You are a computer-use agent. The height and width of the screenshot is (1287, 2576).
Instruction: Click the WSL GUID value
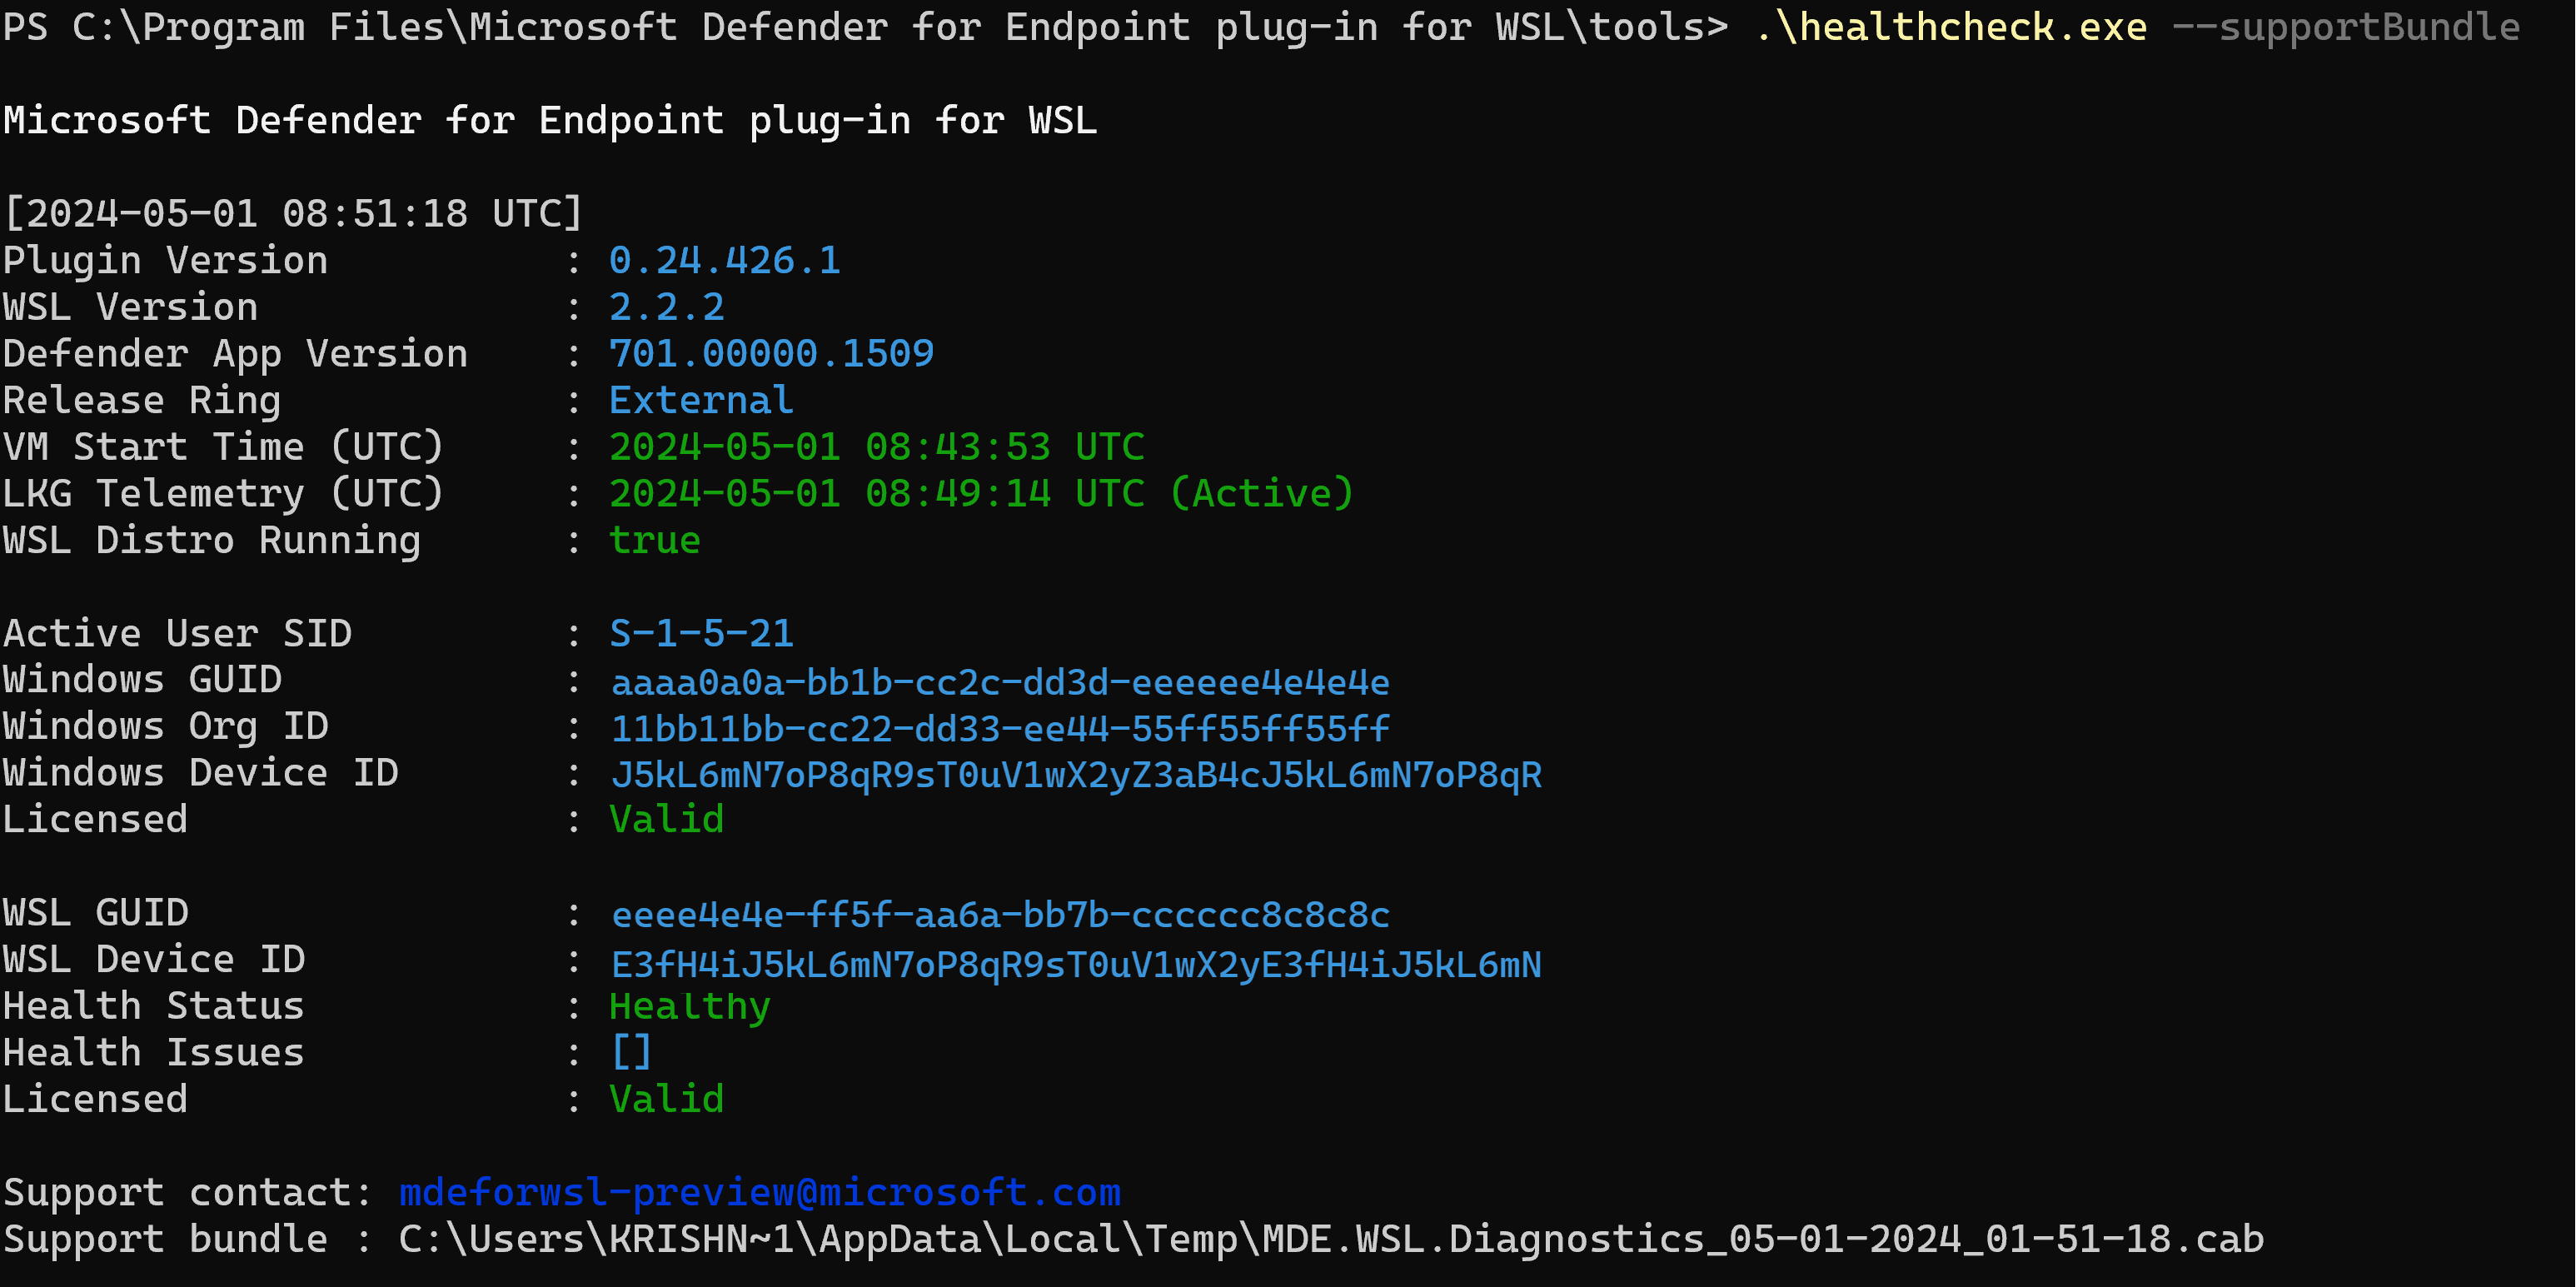point(1000,914)
